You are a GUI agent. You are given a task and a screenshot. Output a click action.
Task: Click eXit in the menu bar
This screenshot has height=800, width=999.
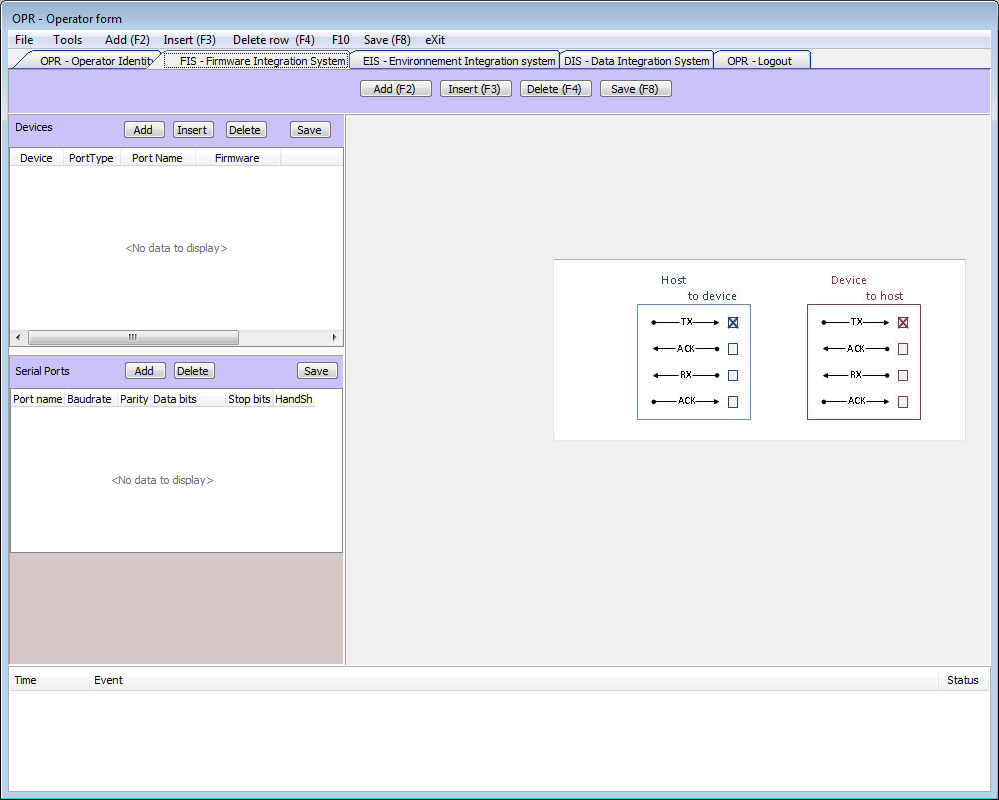tap(435, 40)
